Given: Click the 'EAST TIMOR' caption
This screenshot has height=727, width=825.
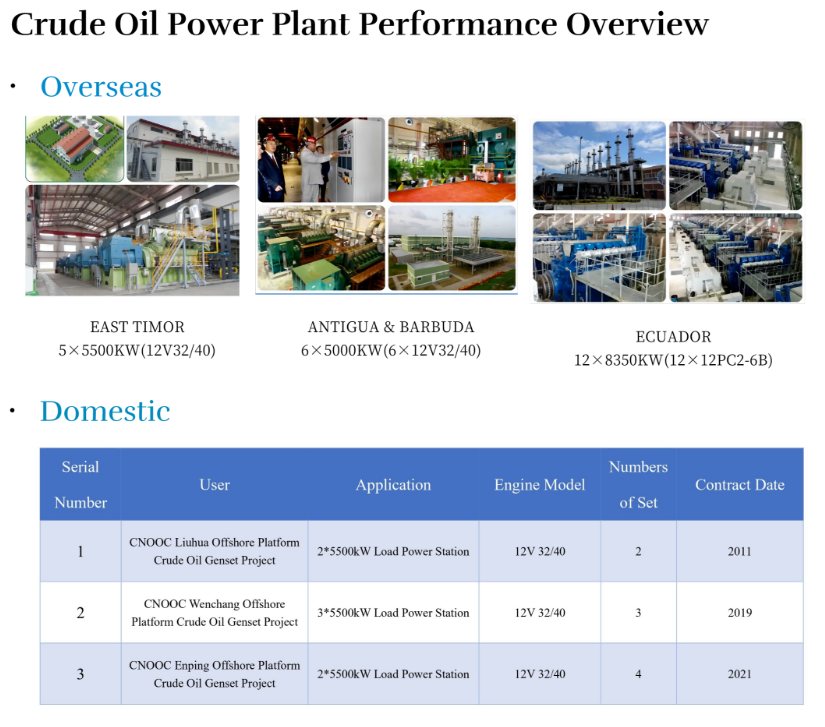Looking at the screenshot, I should (137, 327).
